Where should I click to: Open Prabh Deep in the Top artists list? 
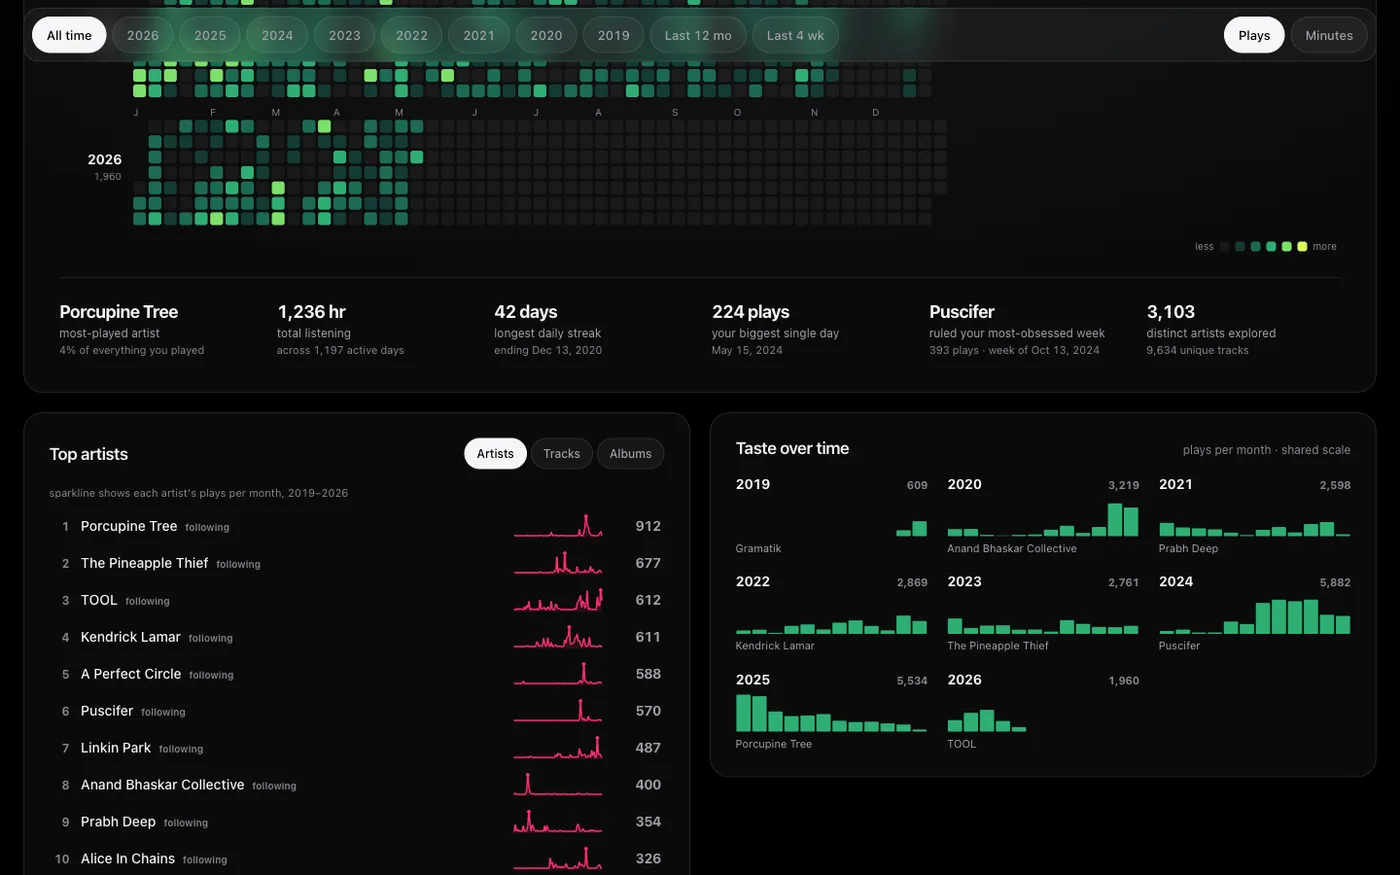(356, 822)
